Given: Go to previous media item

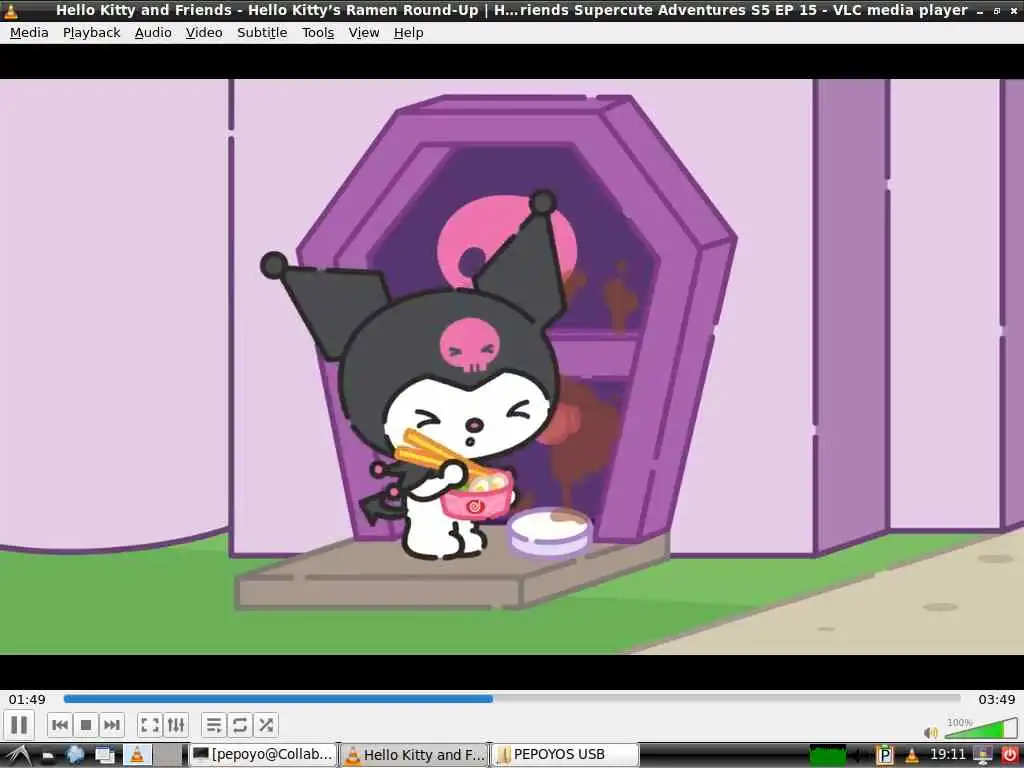Looking at the screenshot, I should point(60,725).
